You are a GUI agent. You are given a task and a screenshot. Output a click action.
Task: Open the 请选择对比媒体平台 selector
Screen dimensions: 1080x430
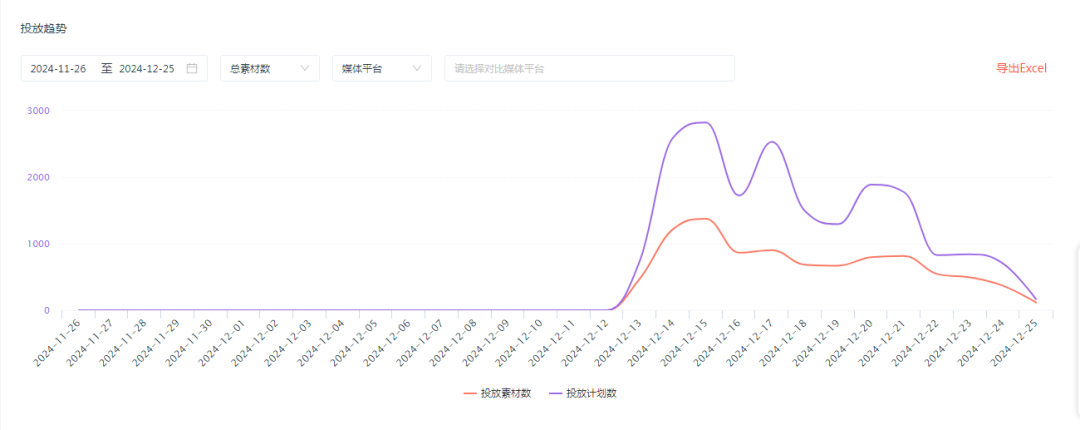[589, 69]
